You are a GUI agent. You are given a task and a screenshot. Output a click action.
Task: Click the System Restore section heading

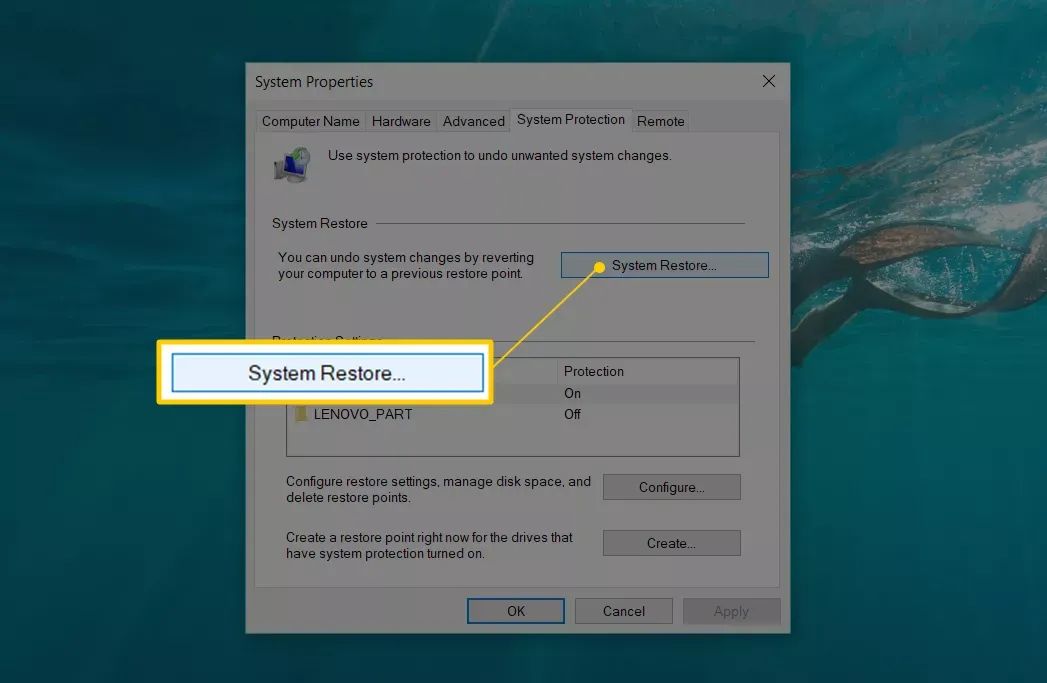click(320, 223)
